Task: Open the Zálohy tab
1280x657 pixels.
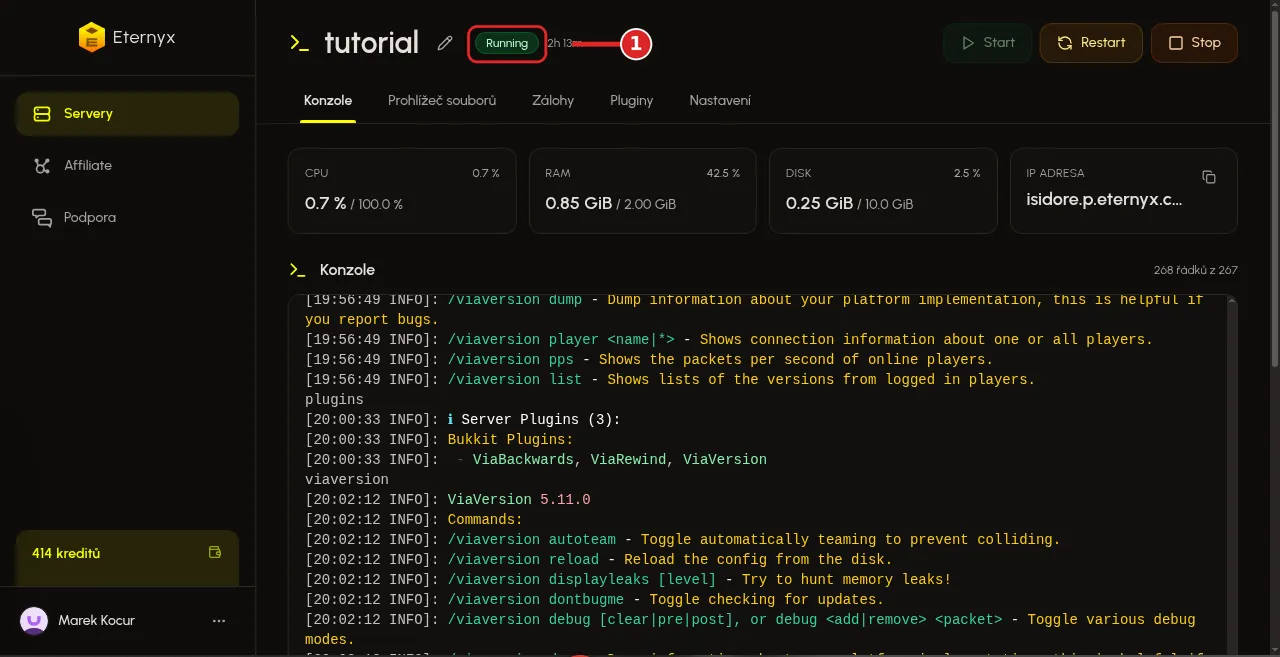Action: [553, 101]
